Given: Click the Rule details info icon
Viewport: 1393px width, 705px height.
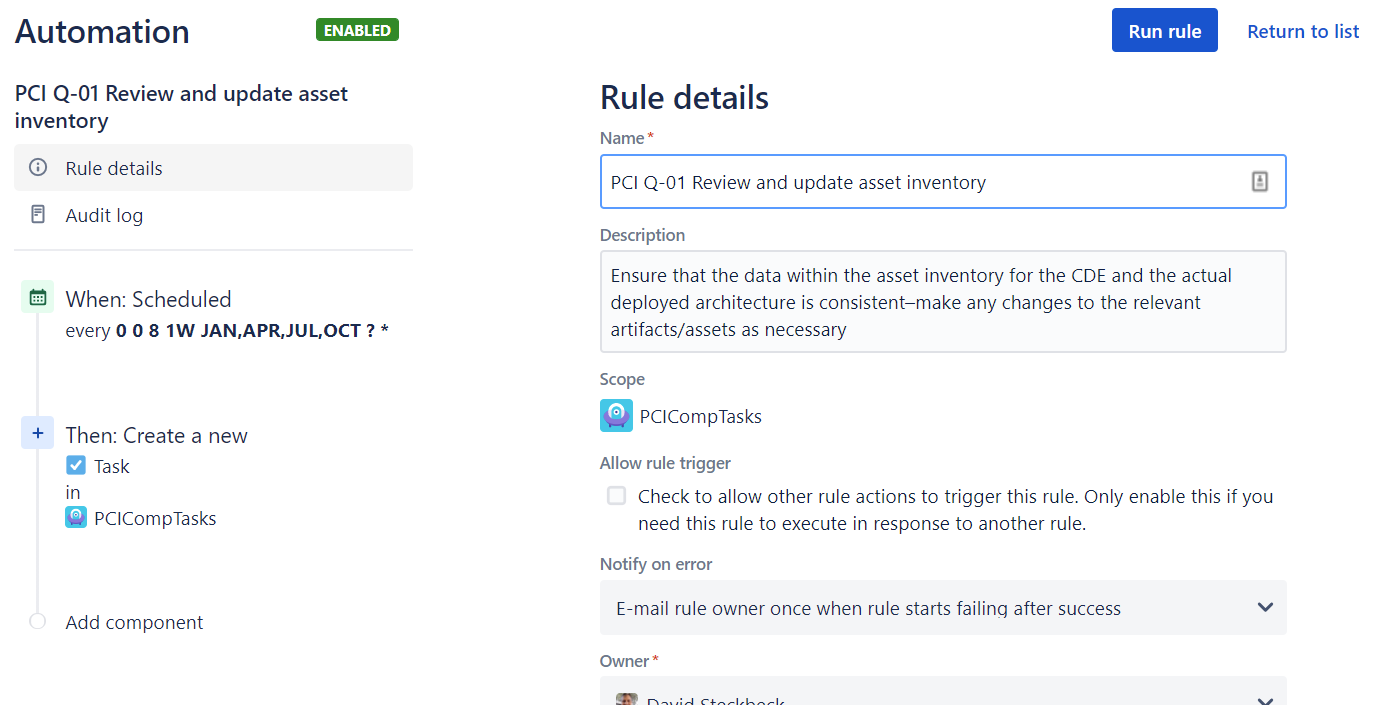Looking at the screenshot, I should point(38,168).
